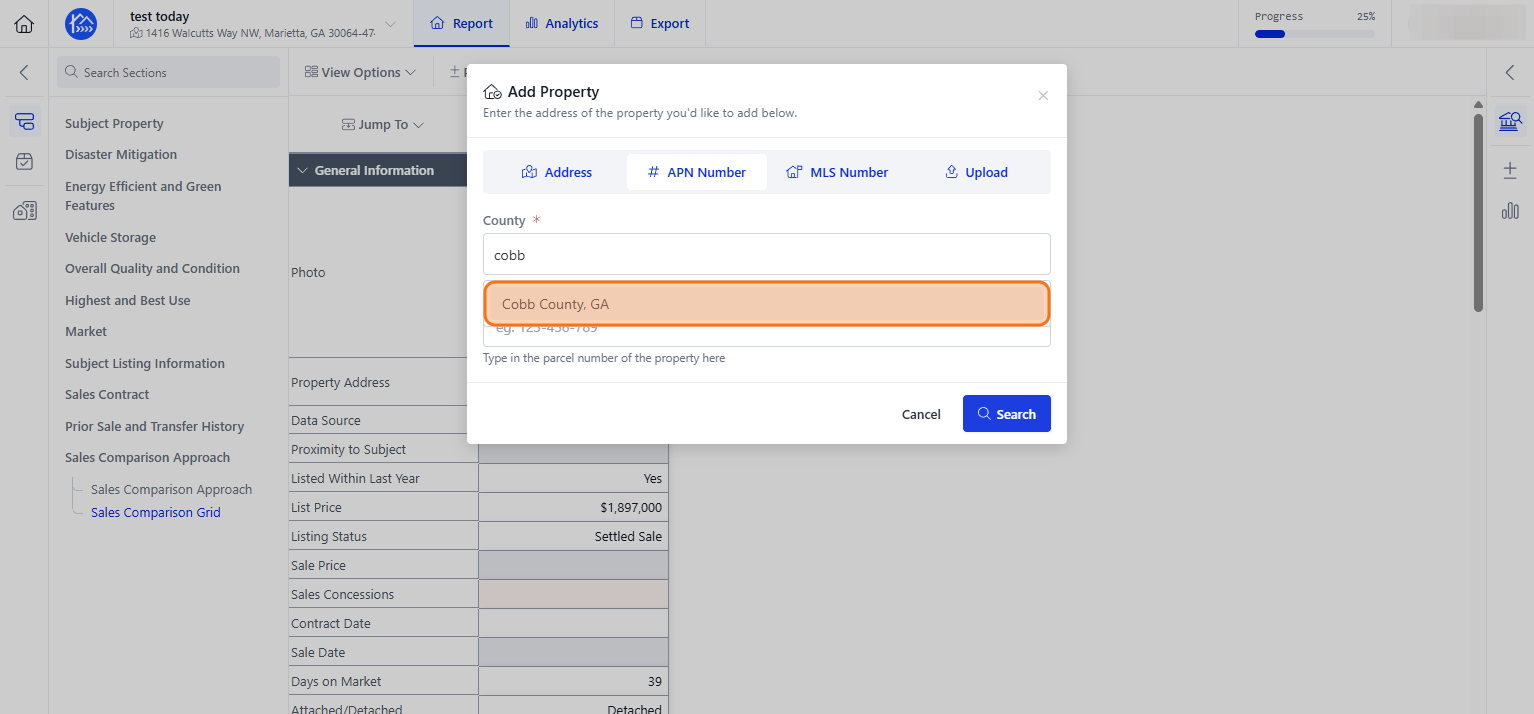Image resolution: width=1534 pixels, height=714 pixels.
Task: Select the Cobb County, GA suggestion
Action: pyautogui.click(x=767, y=304)
